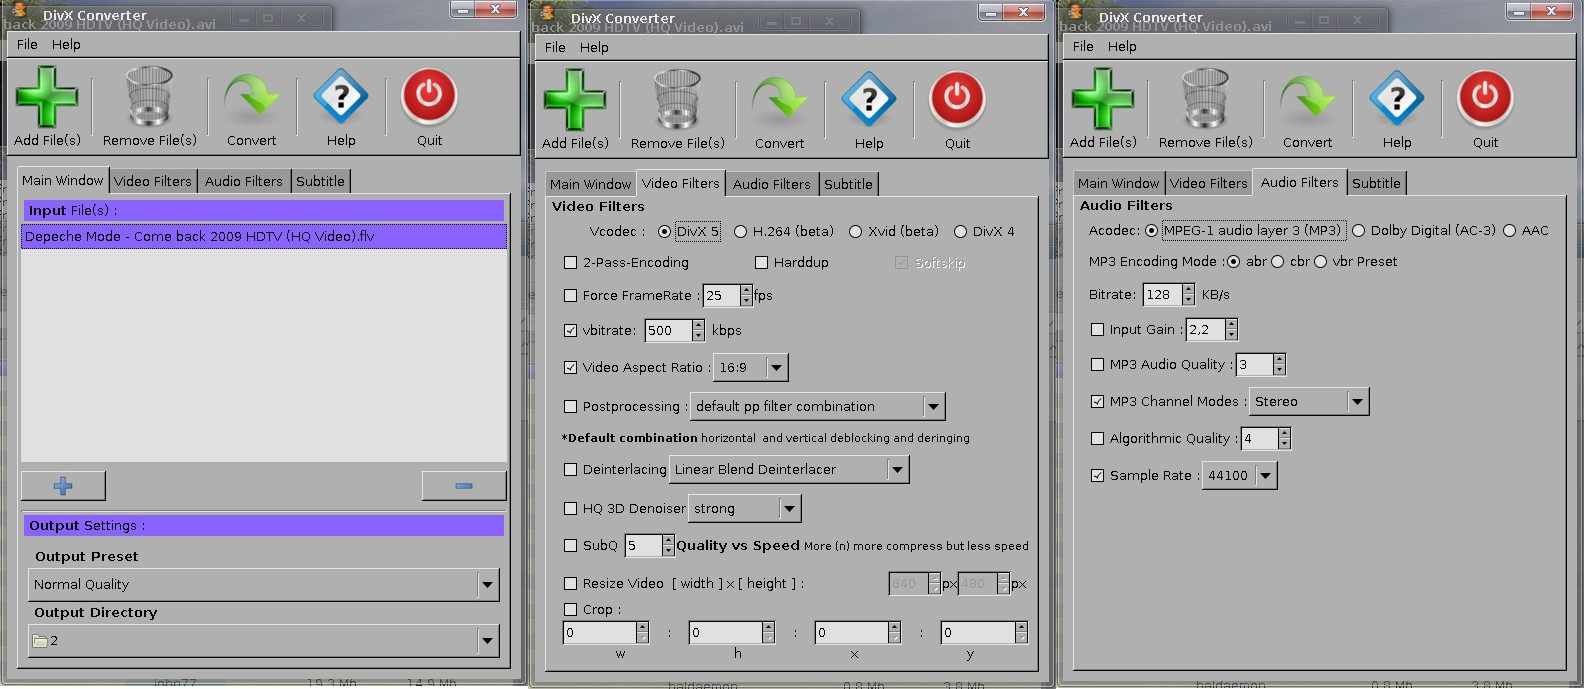Select cbr MP3 encoding mode
The width and height of the screenshot is (1584, 689).
pyautogui.click(x=1278, y=262)
